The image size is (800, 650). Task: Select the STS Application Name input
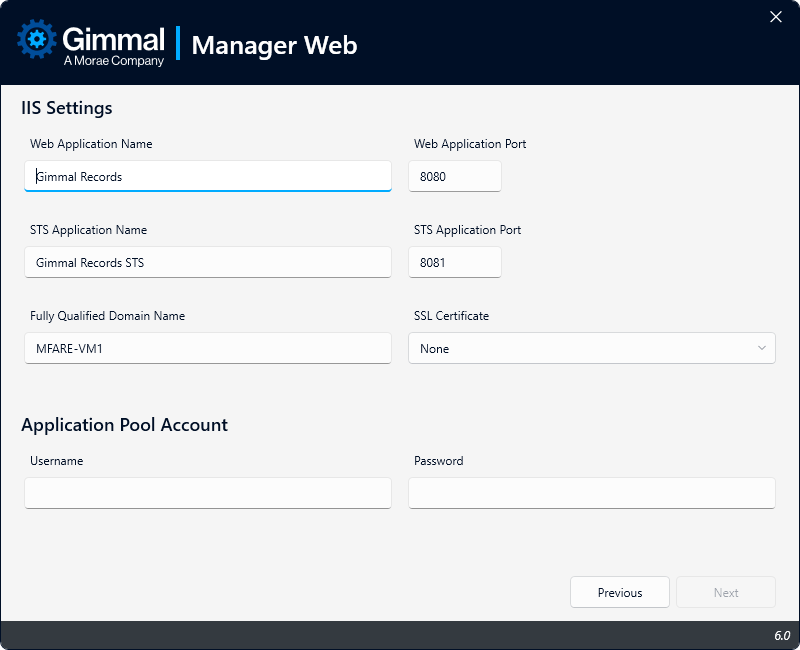pos(208,262)
